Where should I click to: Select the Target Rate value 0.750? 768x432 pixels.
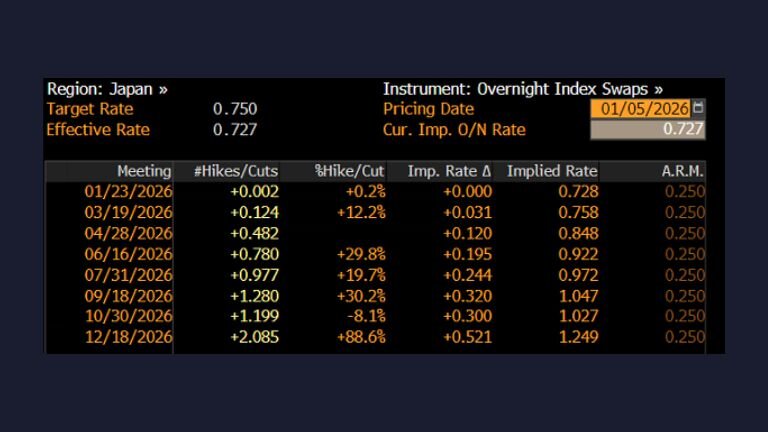pos(235,109)
